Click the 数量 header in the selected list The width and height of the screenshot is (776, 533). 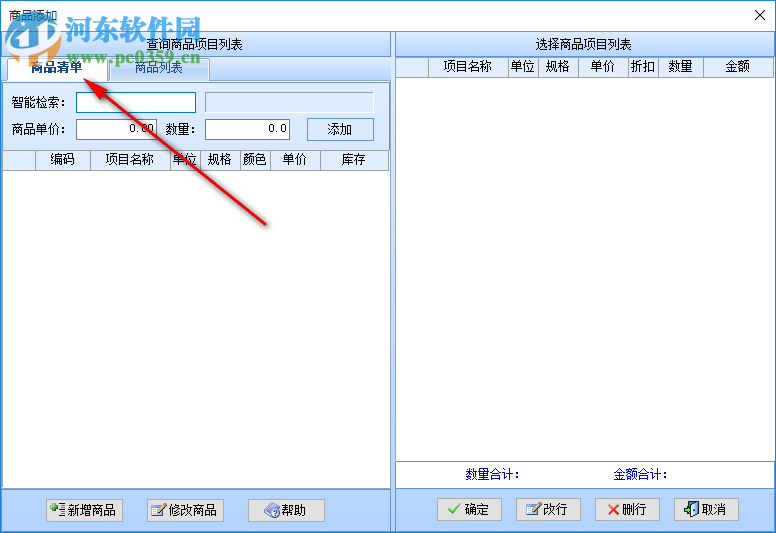(681, 67)
